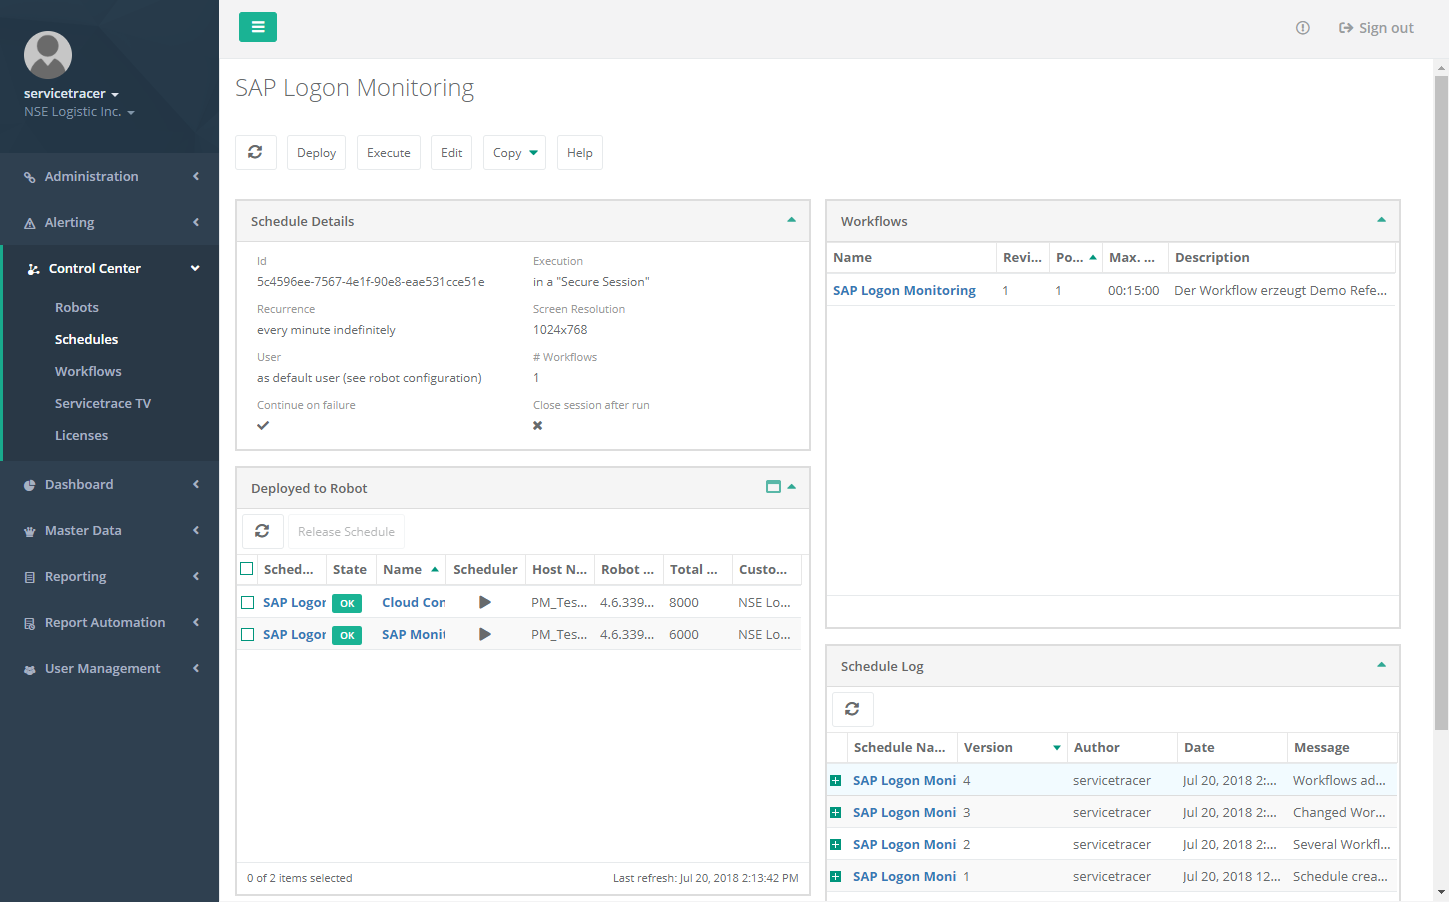This screenshot has height=902, width=1449.
Task: Maximize the Deployed to Robot panel
Action: [773, 487]
